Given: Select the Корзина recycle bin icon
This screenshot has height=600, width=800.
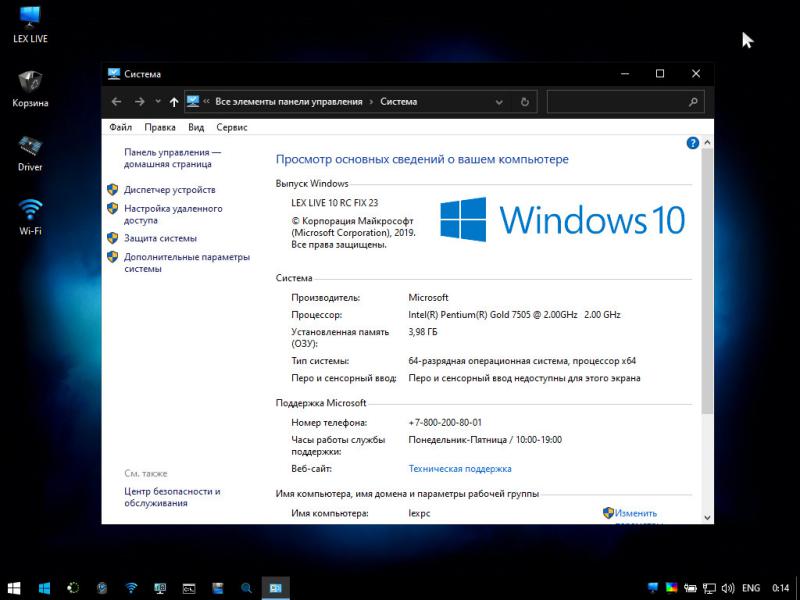Looking at the screenshot, I should [30, 89].
